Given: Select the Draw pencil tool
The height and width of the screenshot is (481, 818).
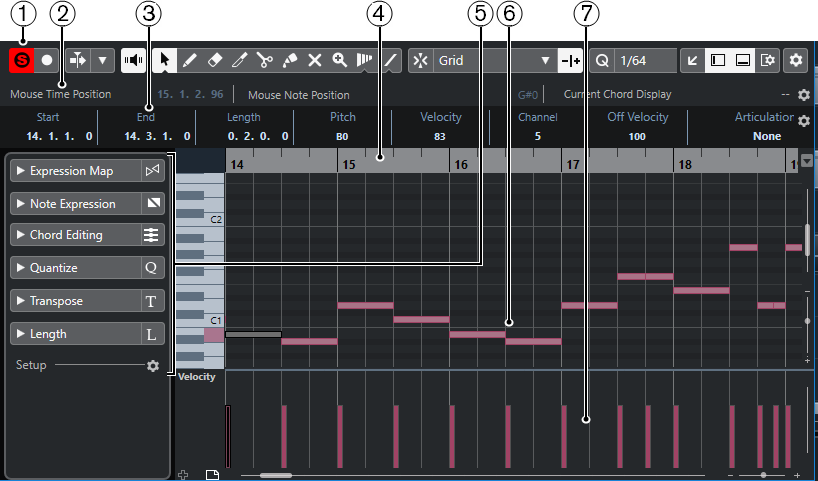Looking at the screenshot, I should (189, 61).
